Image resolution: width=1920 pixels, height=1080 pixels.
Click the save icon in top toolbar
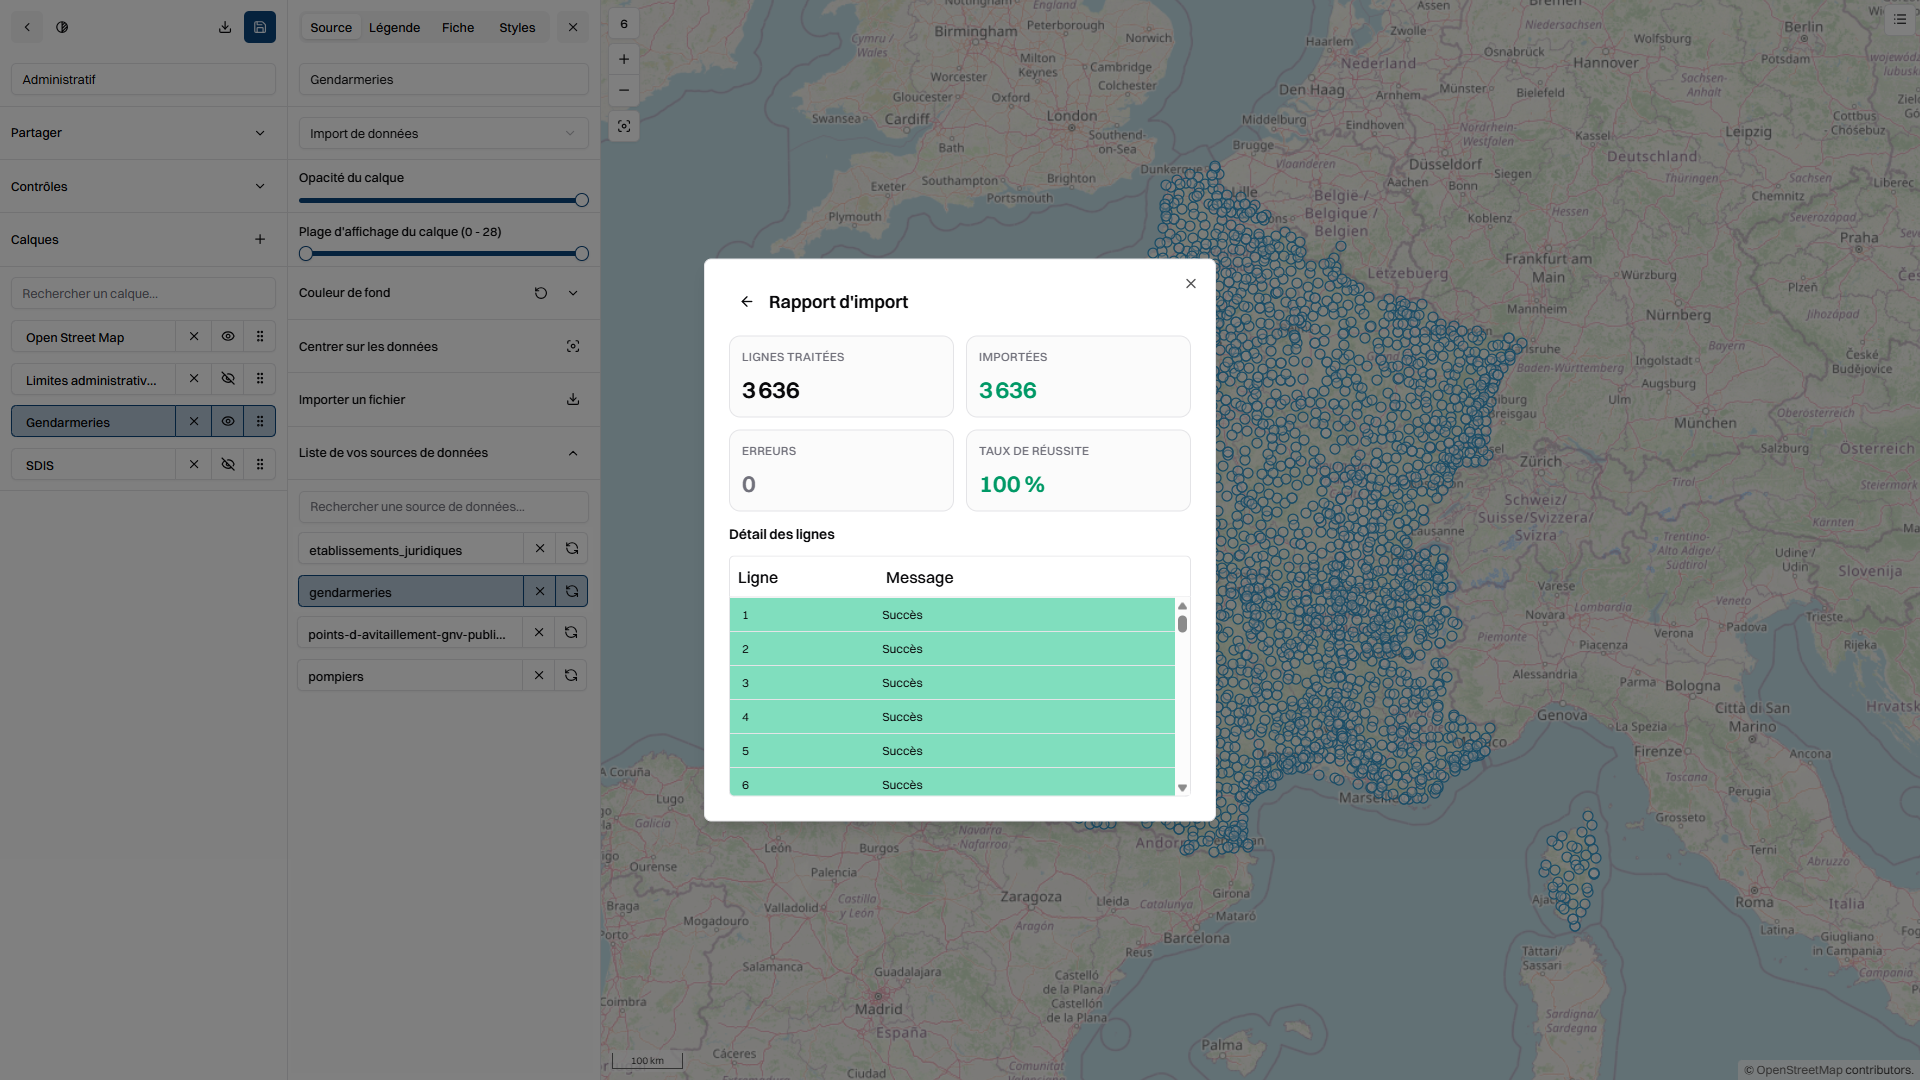259,27
